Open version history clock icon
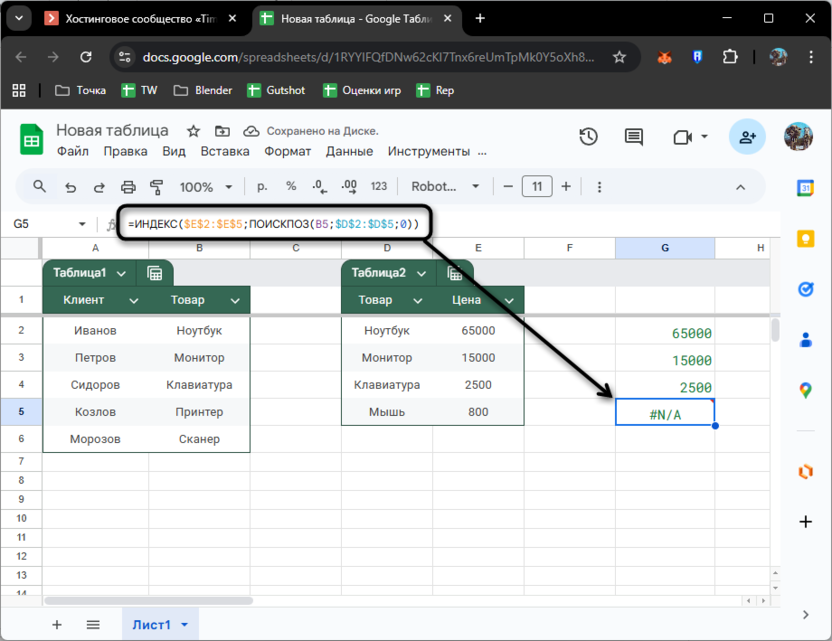832x641 pixels. (589, 137)
